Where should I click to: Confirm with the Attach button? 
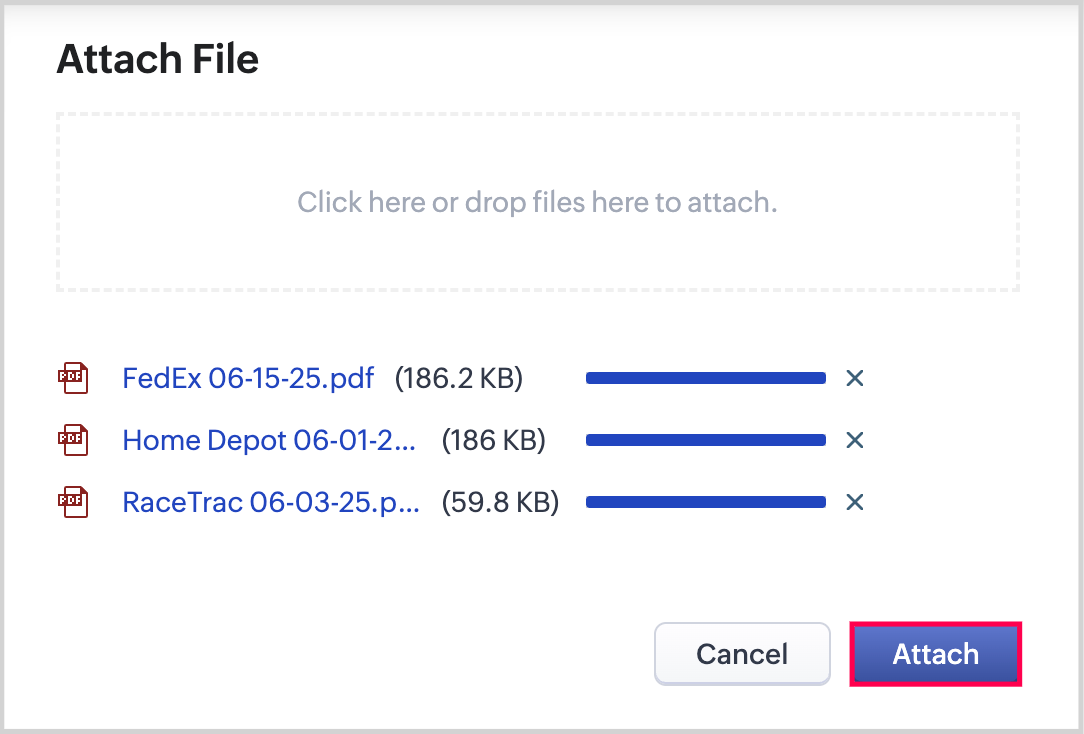(x=935, y=655)
